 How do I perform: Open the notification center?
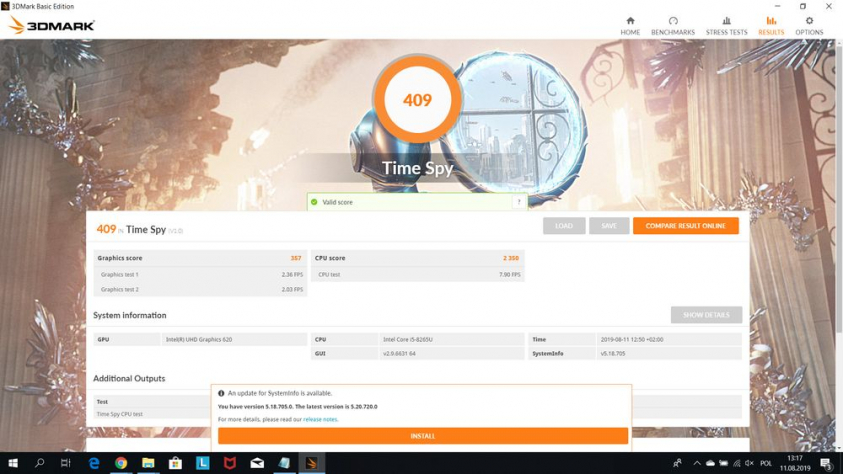click(x=826, y=463)
